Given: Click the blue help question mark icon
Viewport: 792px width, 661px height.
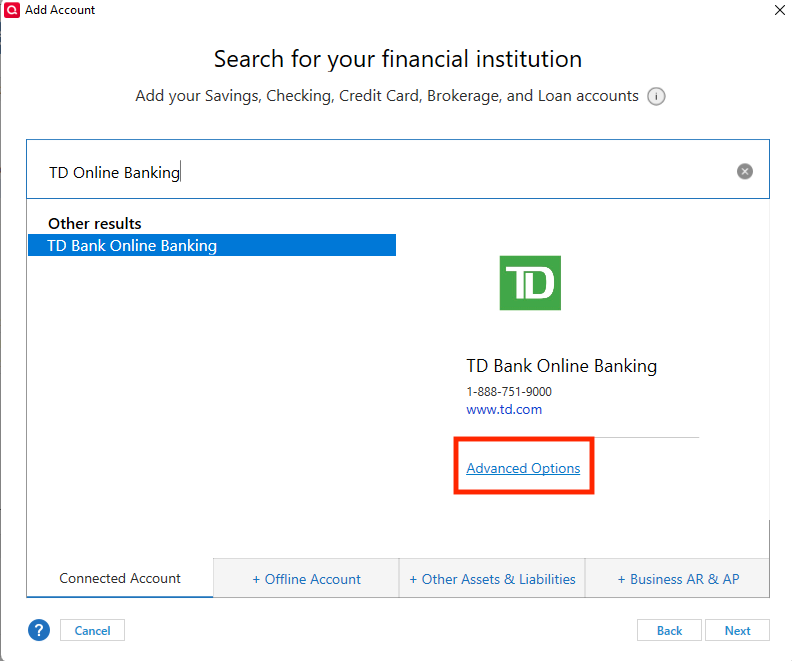Looking at the screenshot, I should (39, 630).
